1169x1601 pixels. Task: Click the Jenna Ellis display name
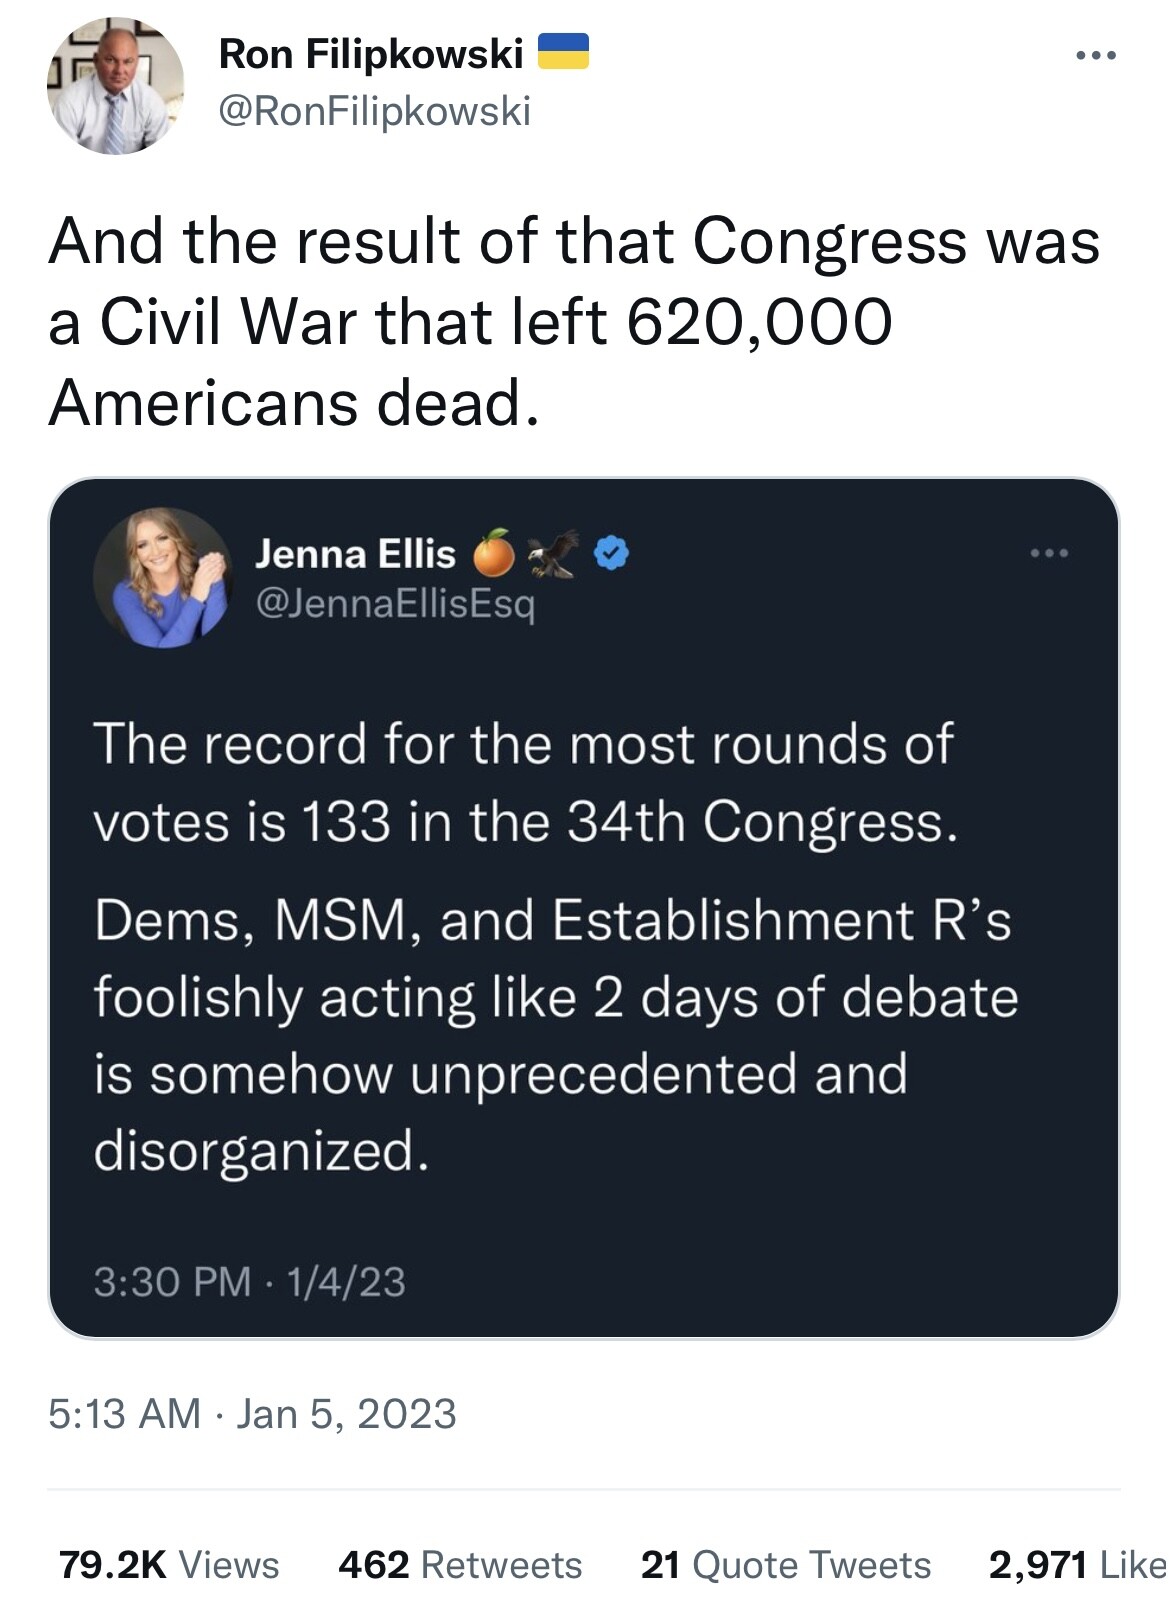tap(355, 553)
